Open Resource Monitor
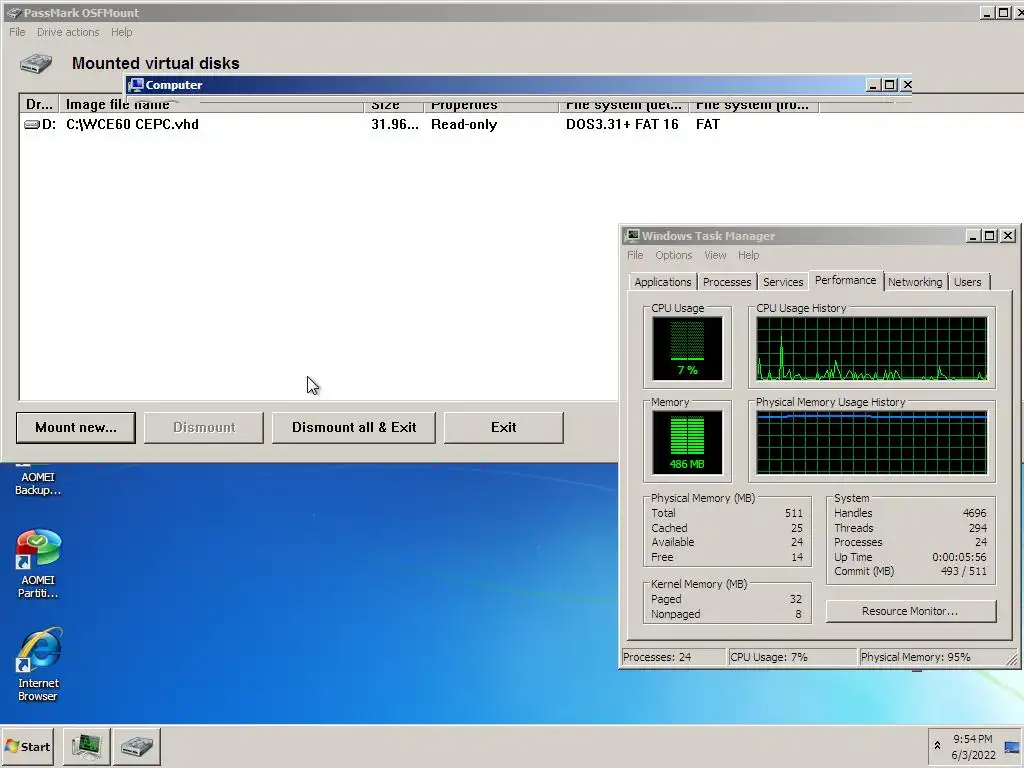Image resolution: width=1024 pixels, height=768 pixels. click(x=910, y=611)
